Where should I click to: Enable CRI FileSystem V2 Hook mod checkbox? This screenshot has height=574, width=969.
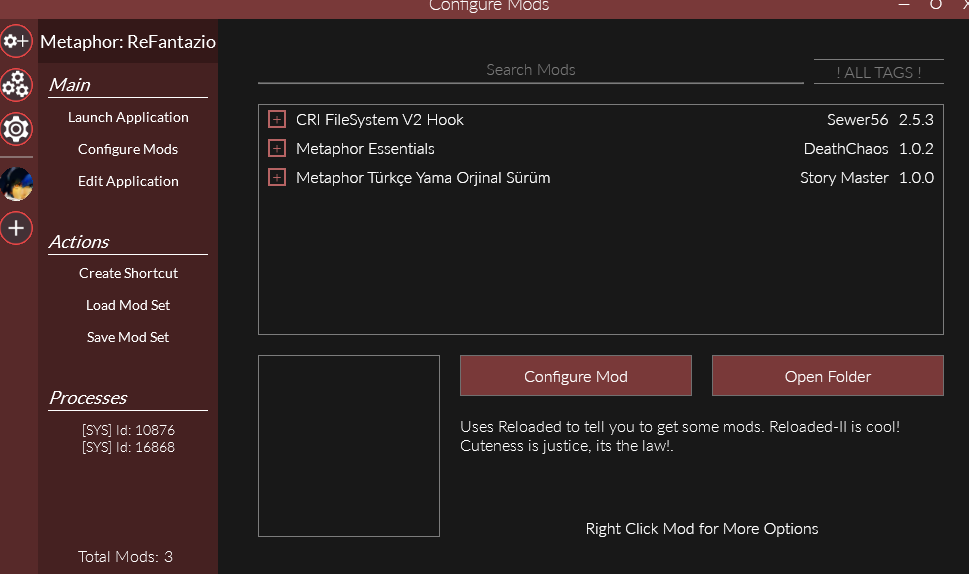click(277, 119)
